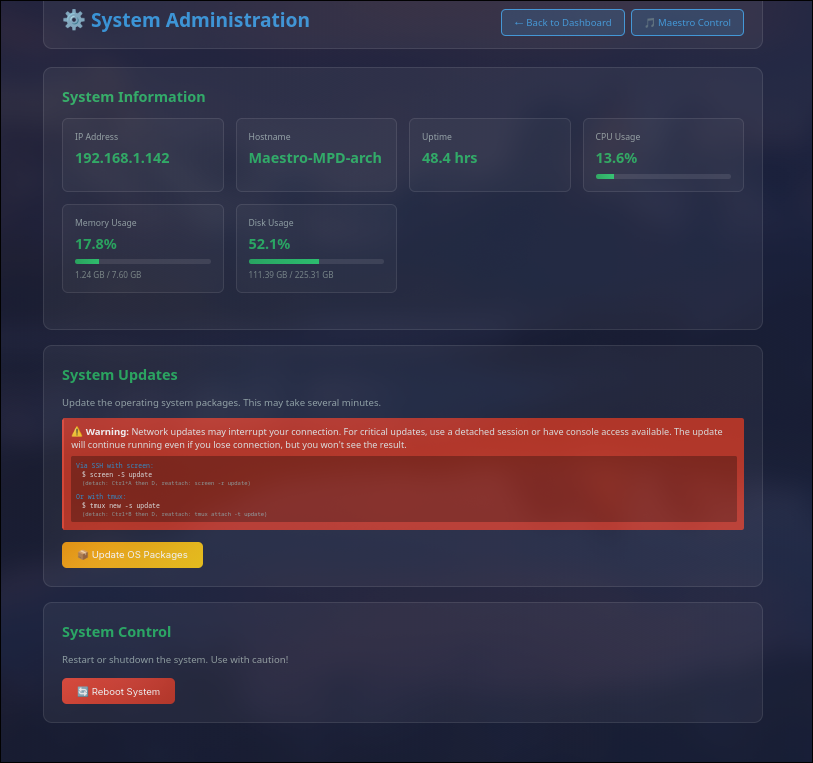Click the gear icon beside System Administration
Viewport: 813px width, 763px height.
73,20
